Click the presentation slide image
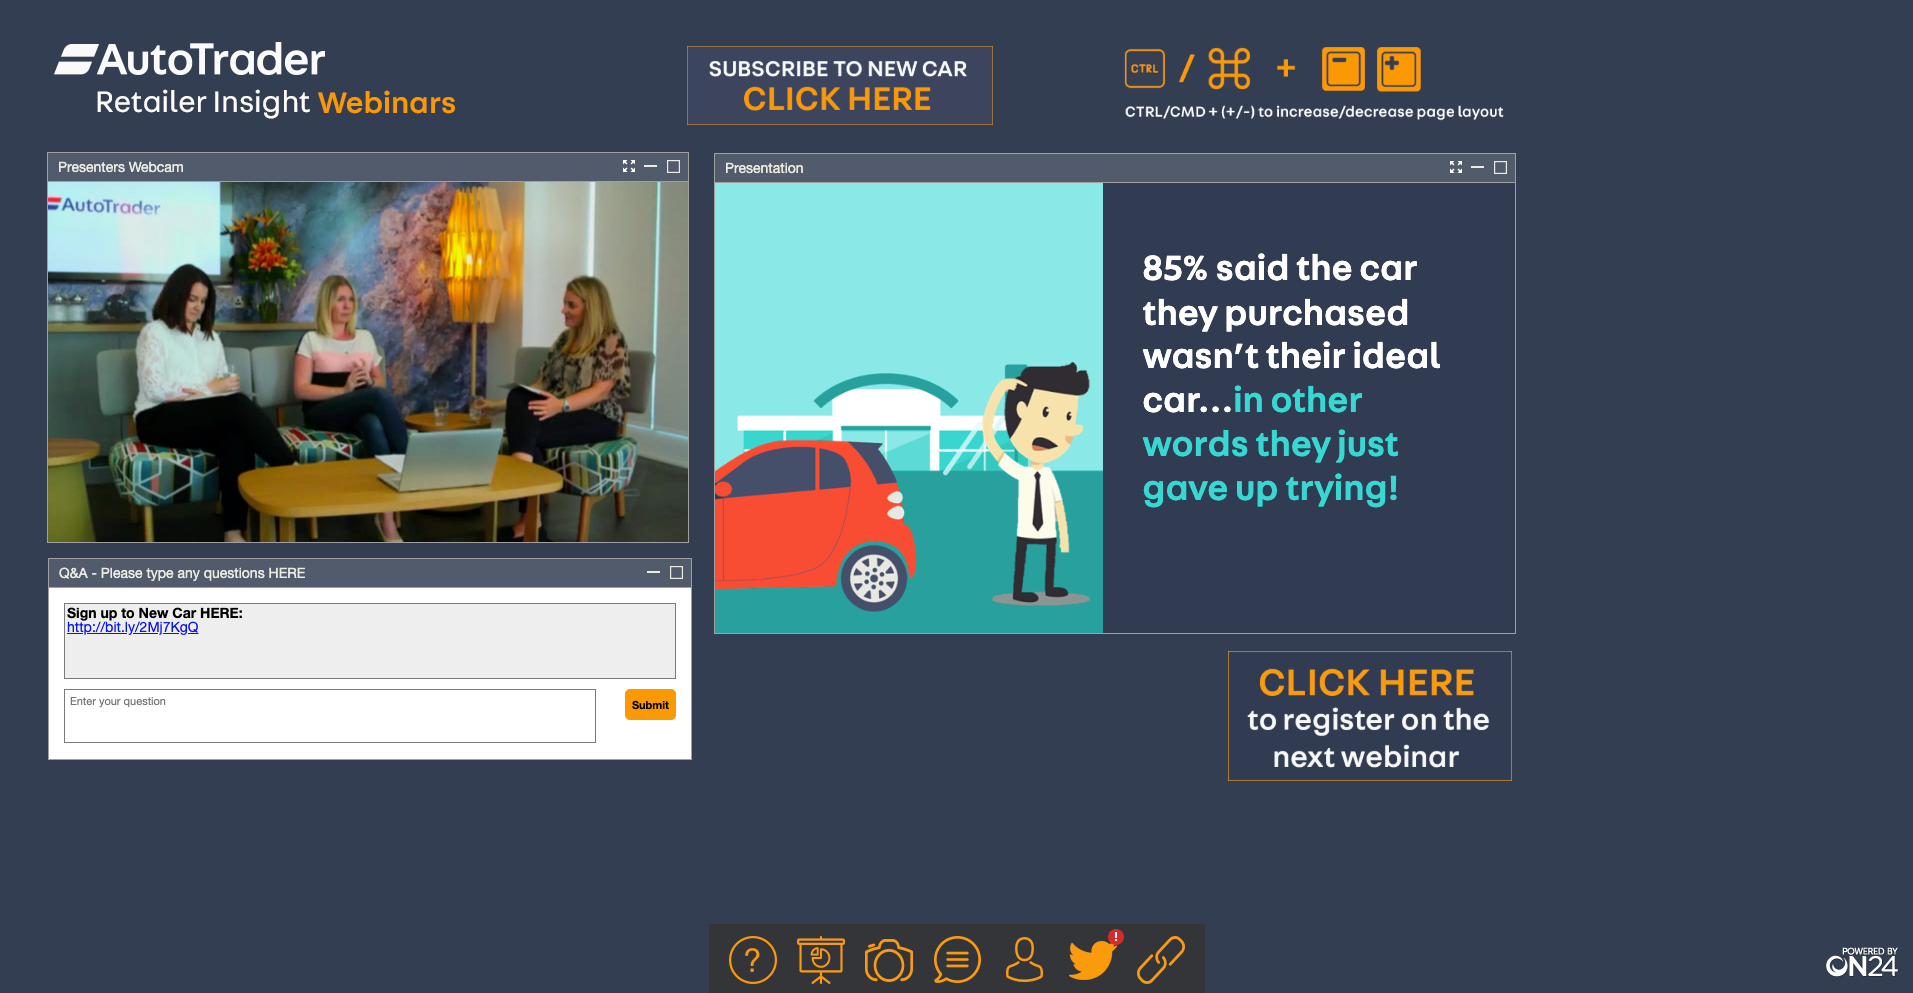The image size is (1913, 993). coord(1115,408)
